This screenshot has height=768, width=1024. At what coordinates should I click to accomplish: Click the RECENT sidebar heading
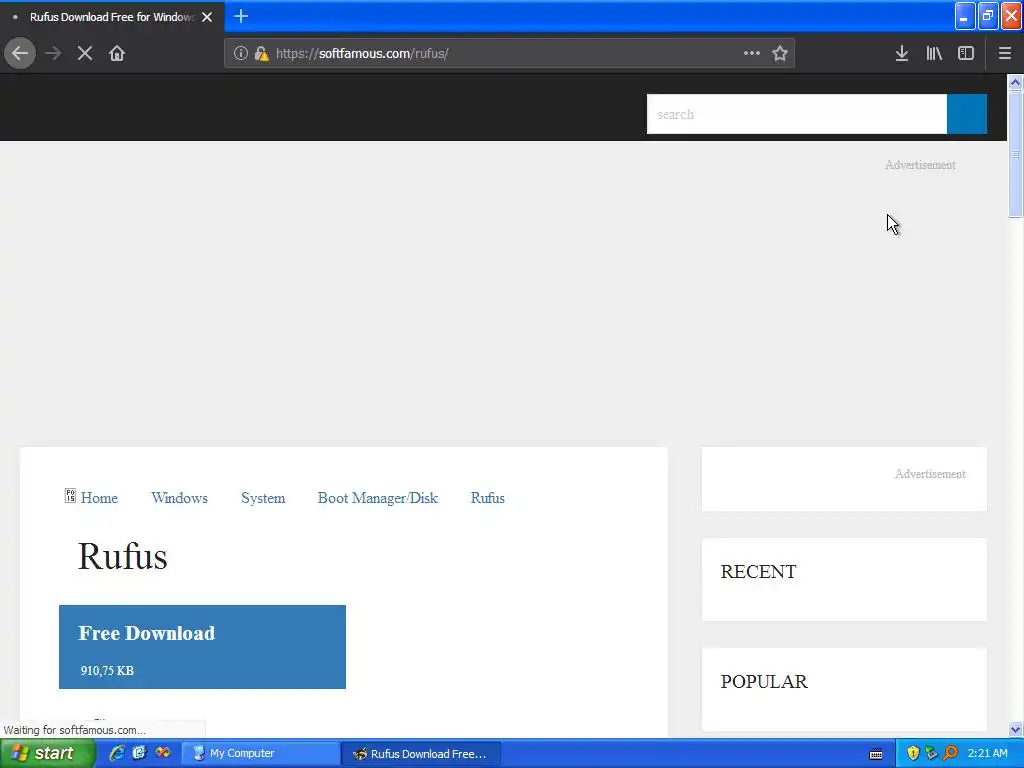pos(758,571)
